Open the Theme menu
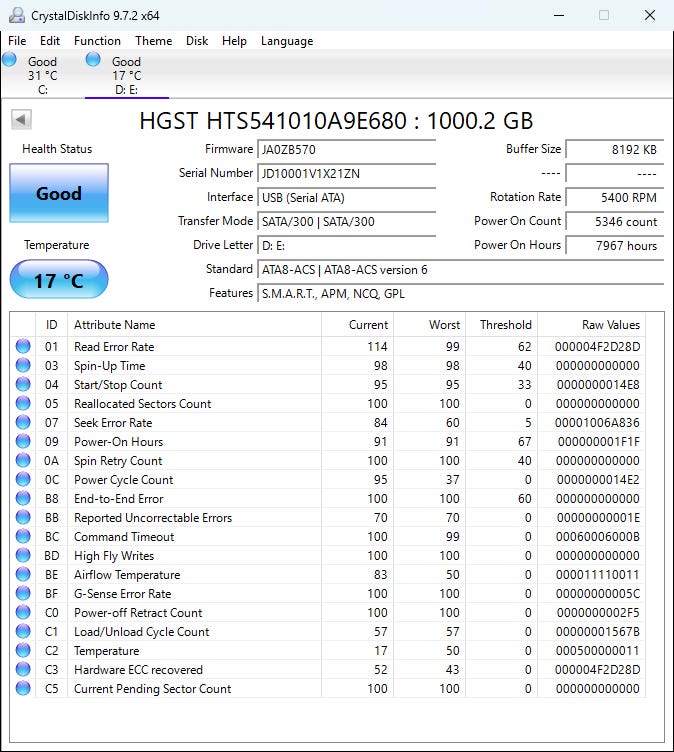The image size is (674, 752). pyautogui.click(x=153, y=41)
